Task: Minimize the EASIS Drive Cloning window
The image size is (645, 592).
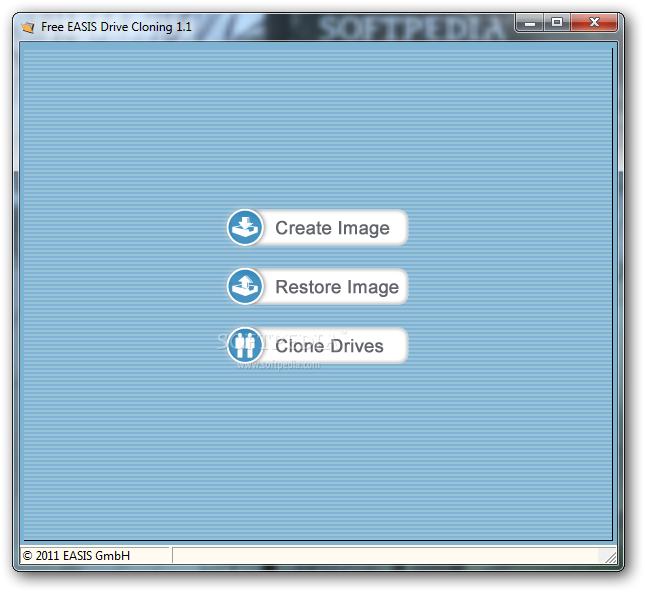Action: click(530, 22)
